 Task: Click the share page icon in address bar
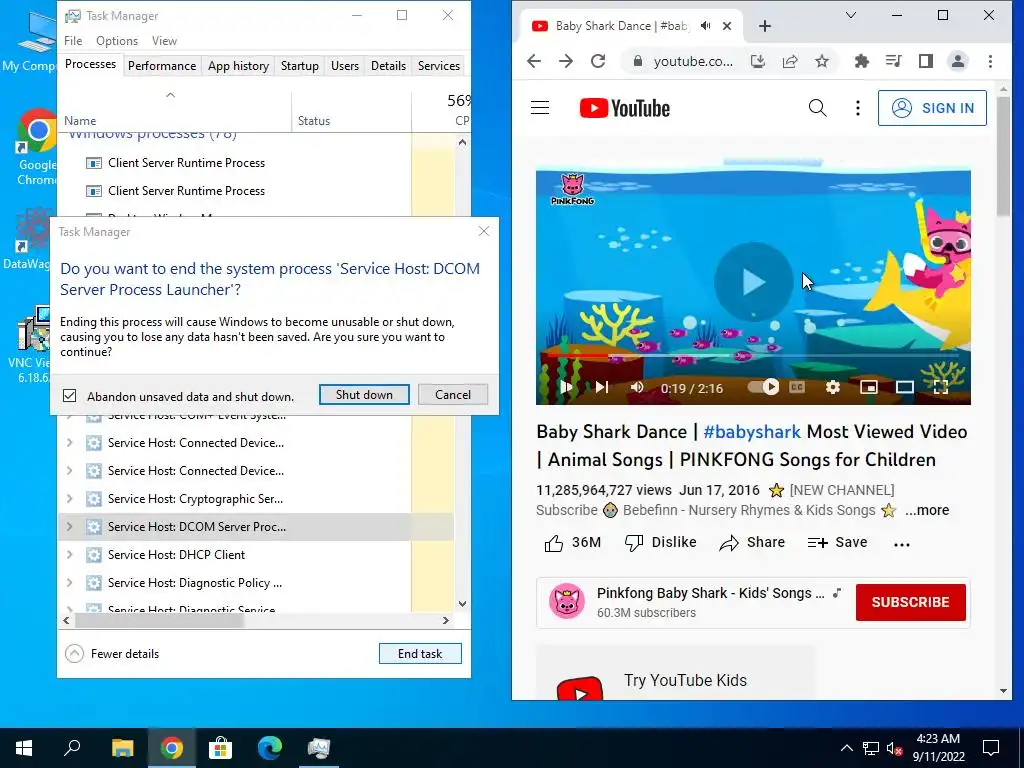coord(790,61)
